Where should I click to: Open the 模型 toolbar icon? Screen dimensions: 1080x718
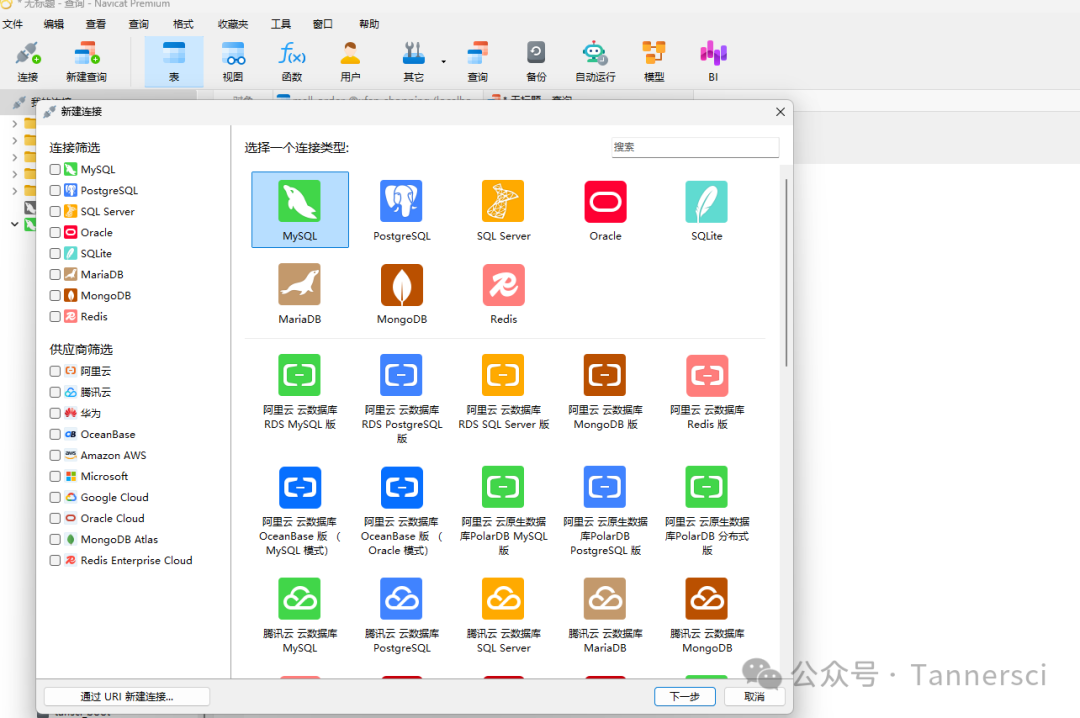coord(654,61)
